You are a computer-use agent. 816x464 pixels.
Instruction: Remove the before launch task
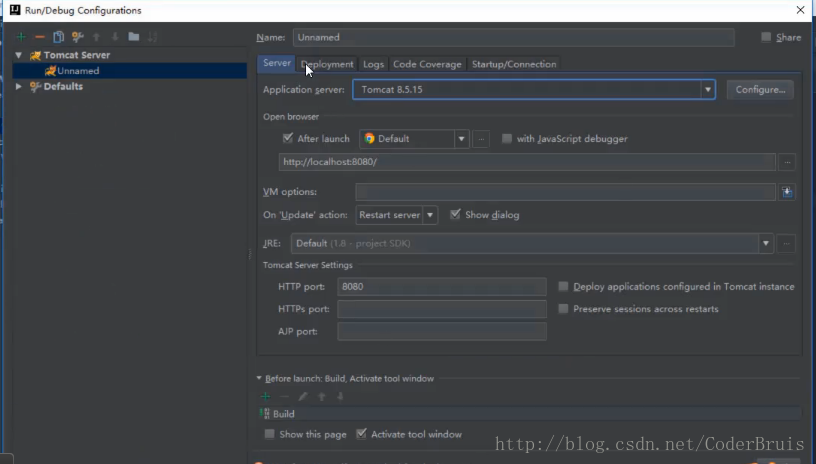[x=284, y=396]
